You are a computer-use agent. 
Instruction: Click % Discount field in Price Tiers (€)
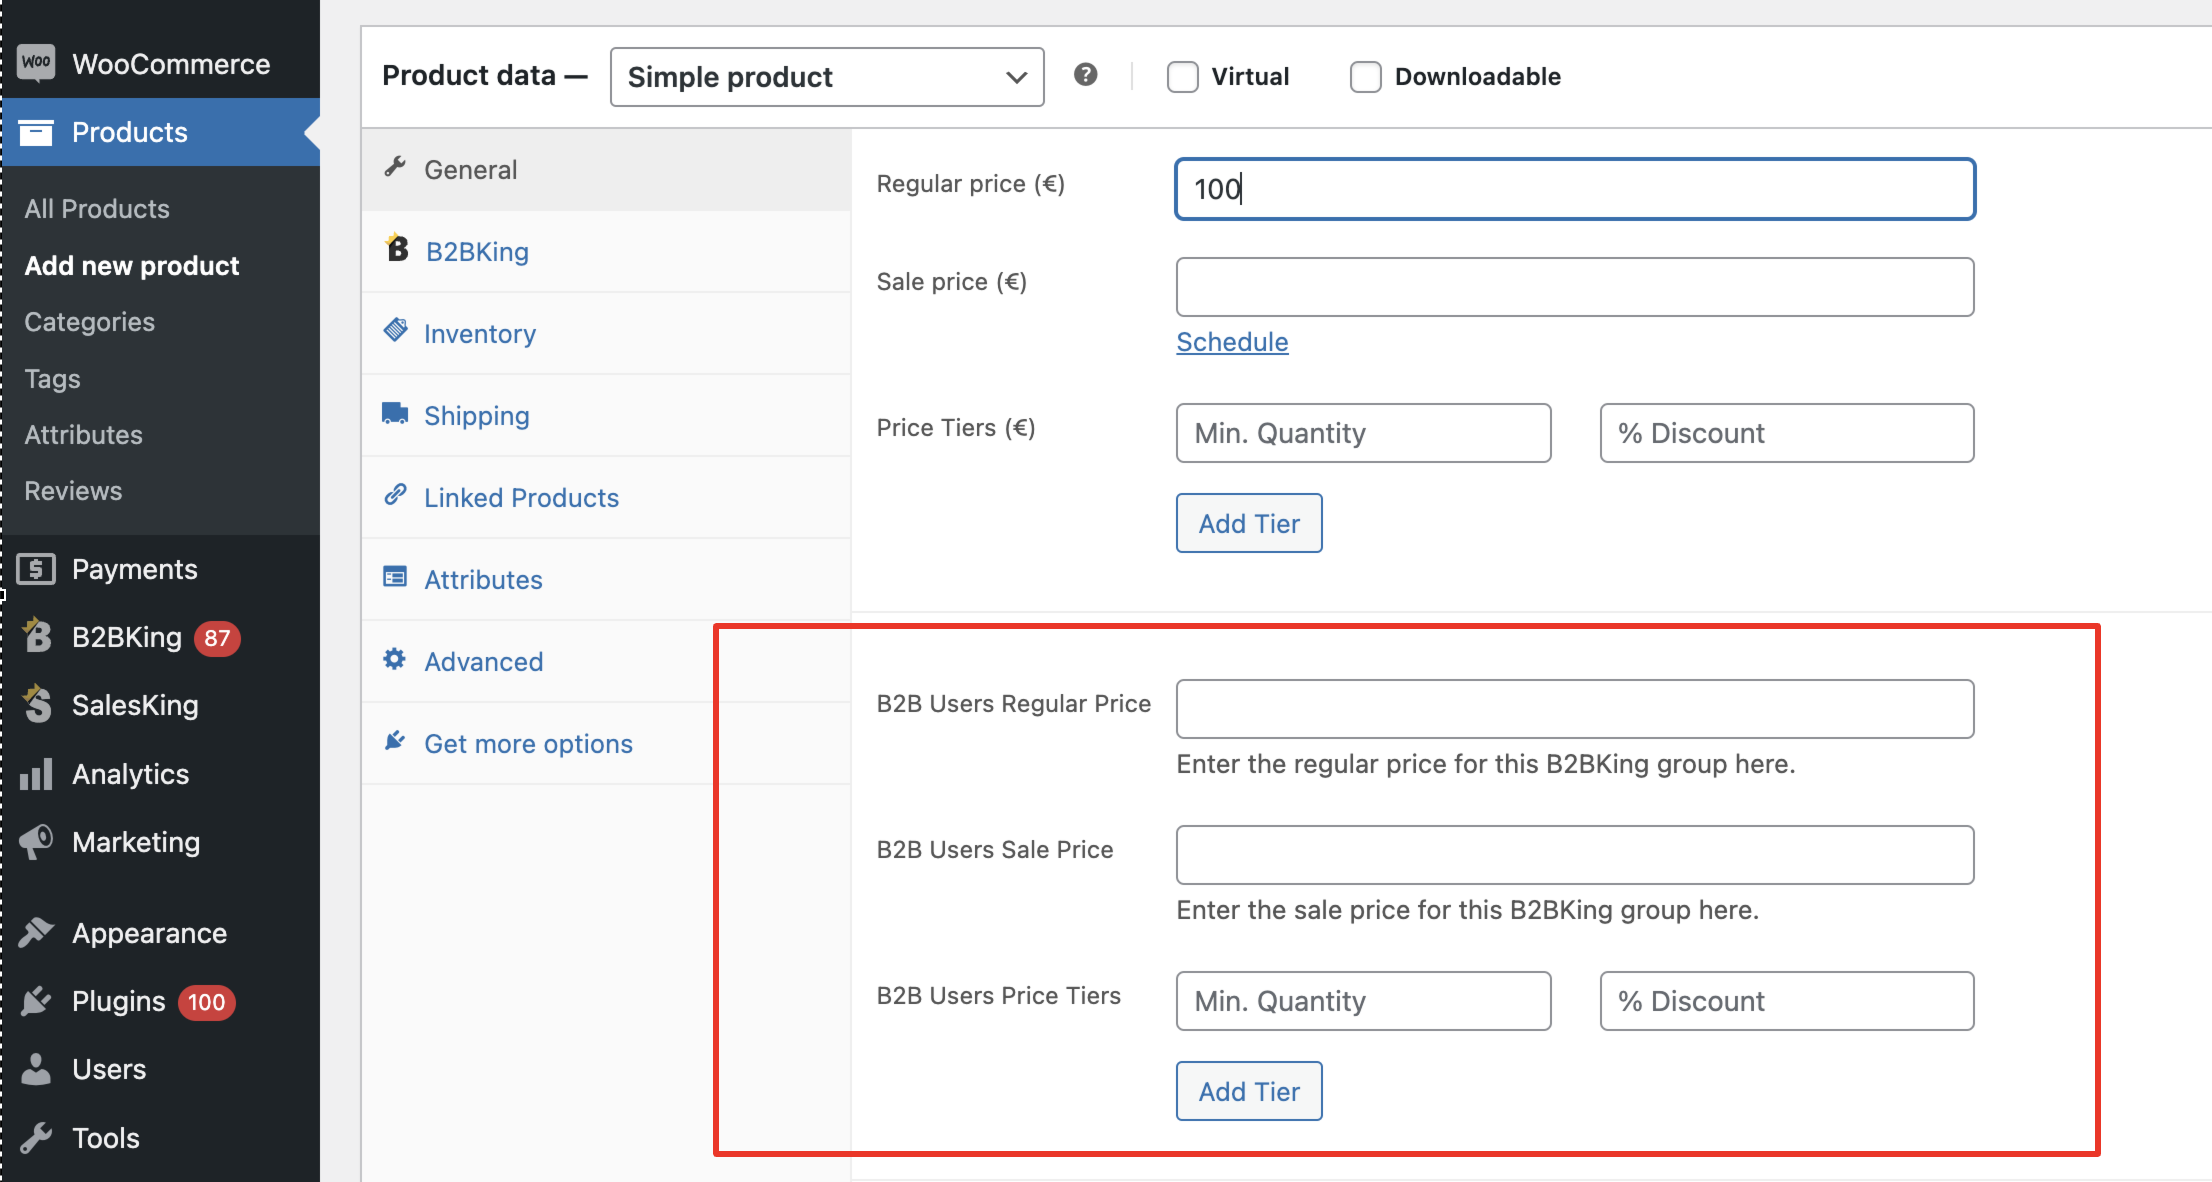point(1787,433)
